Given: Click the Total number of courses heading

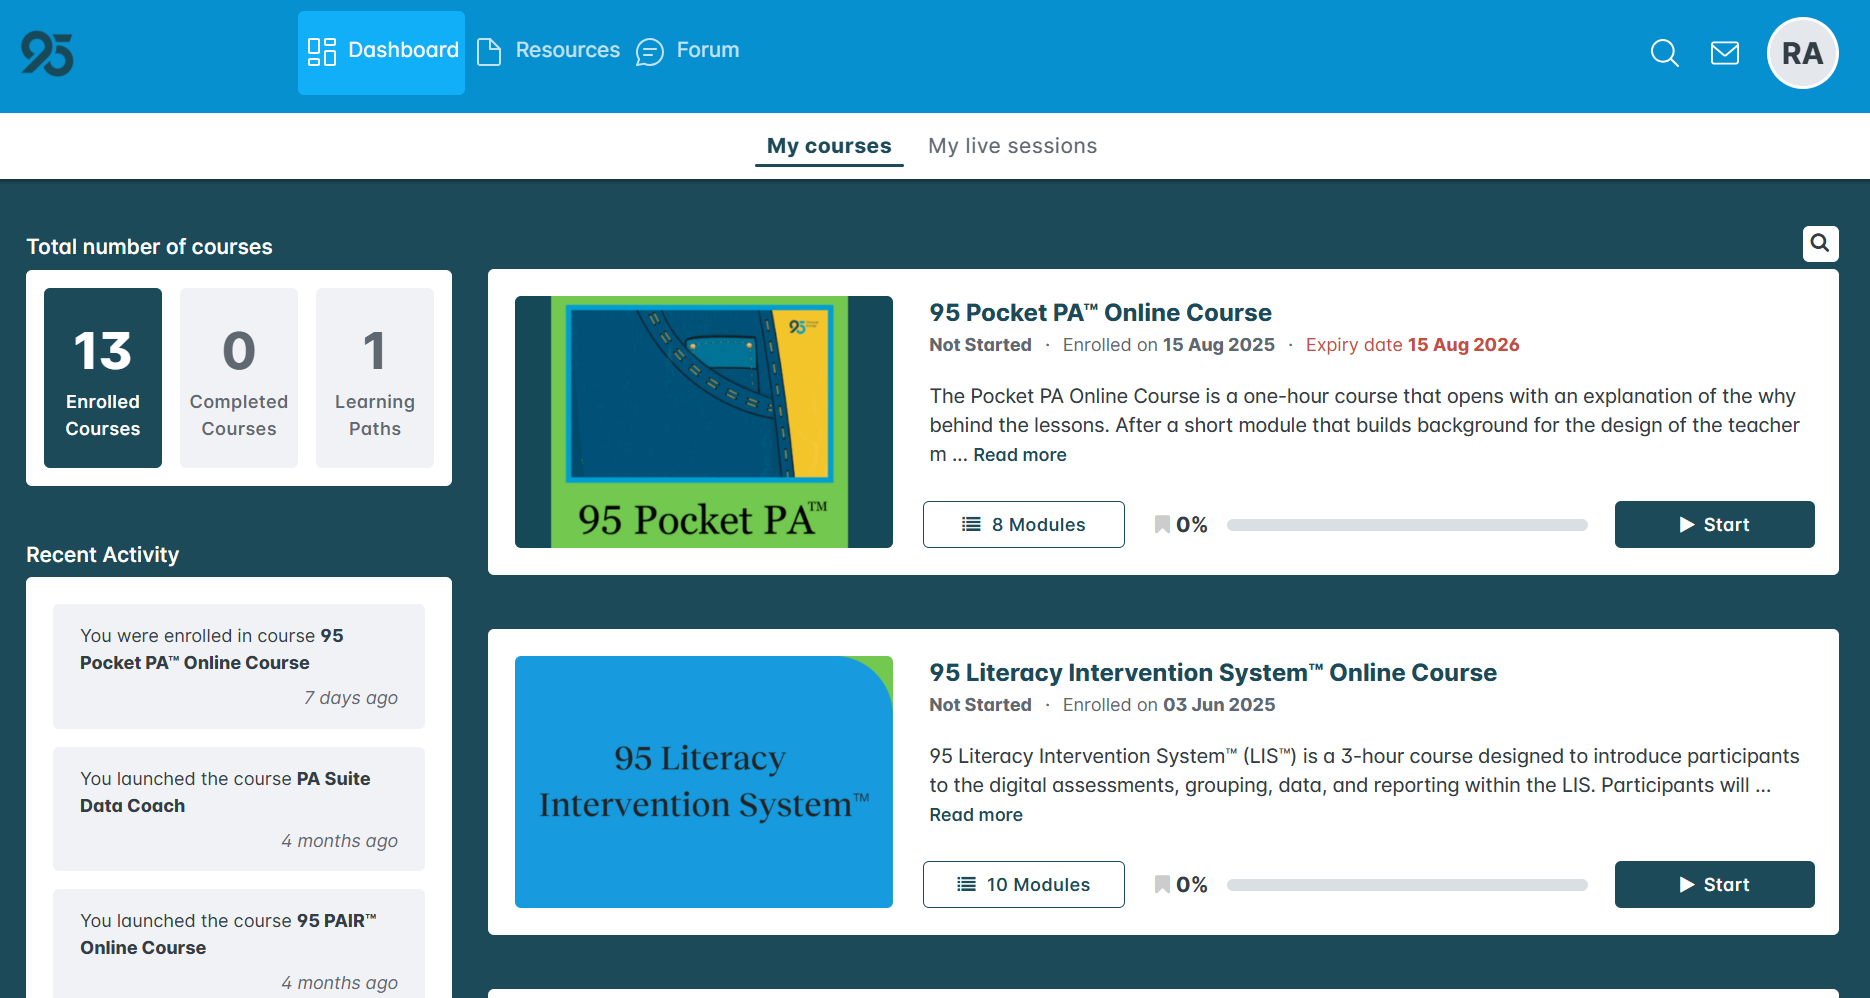Looking at the screenshot, I should tap(149, 247).
